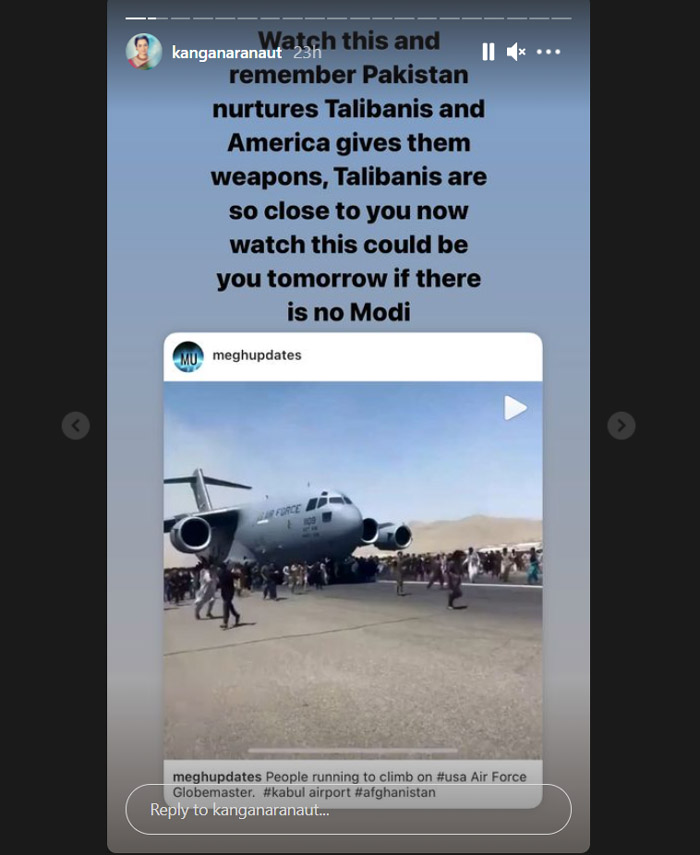Click the story overlay text about Modi

coord(349,176)
